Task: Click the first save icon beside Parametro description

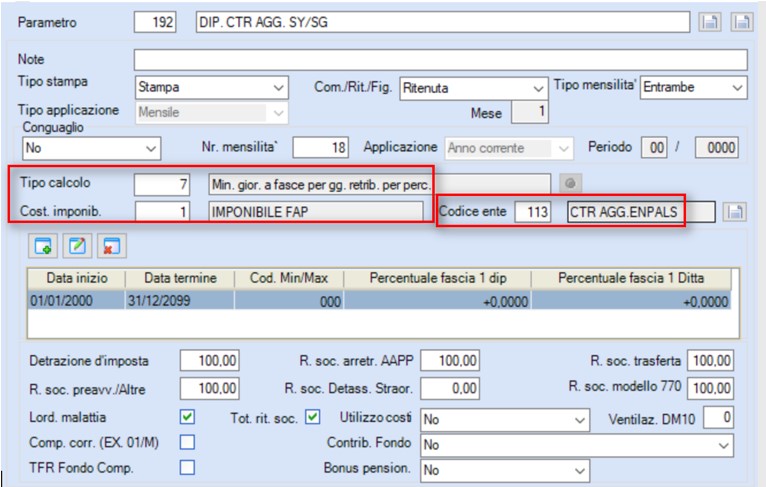Action: tap(709, 22)
